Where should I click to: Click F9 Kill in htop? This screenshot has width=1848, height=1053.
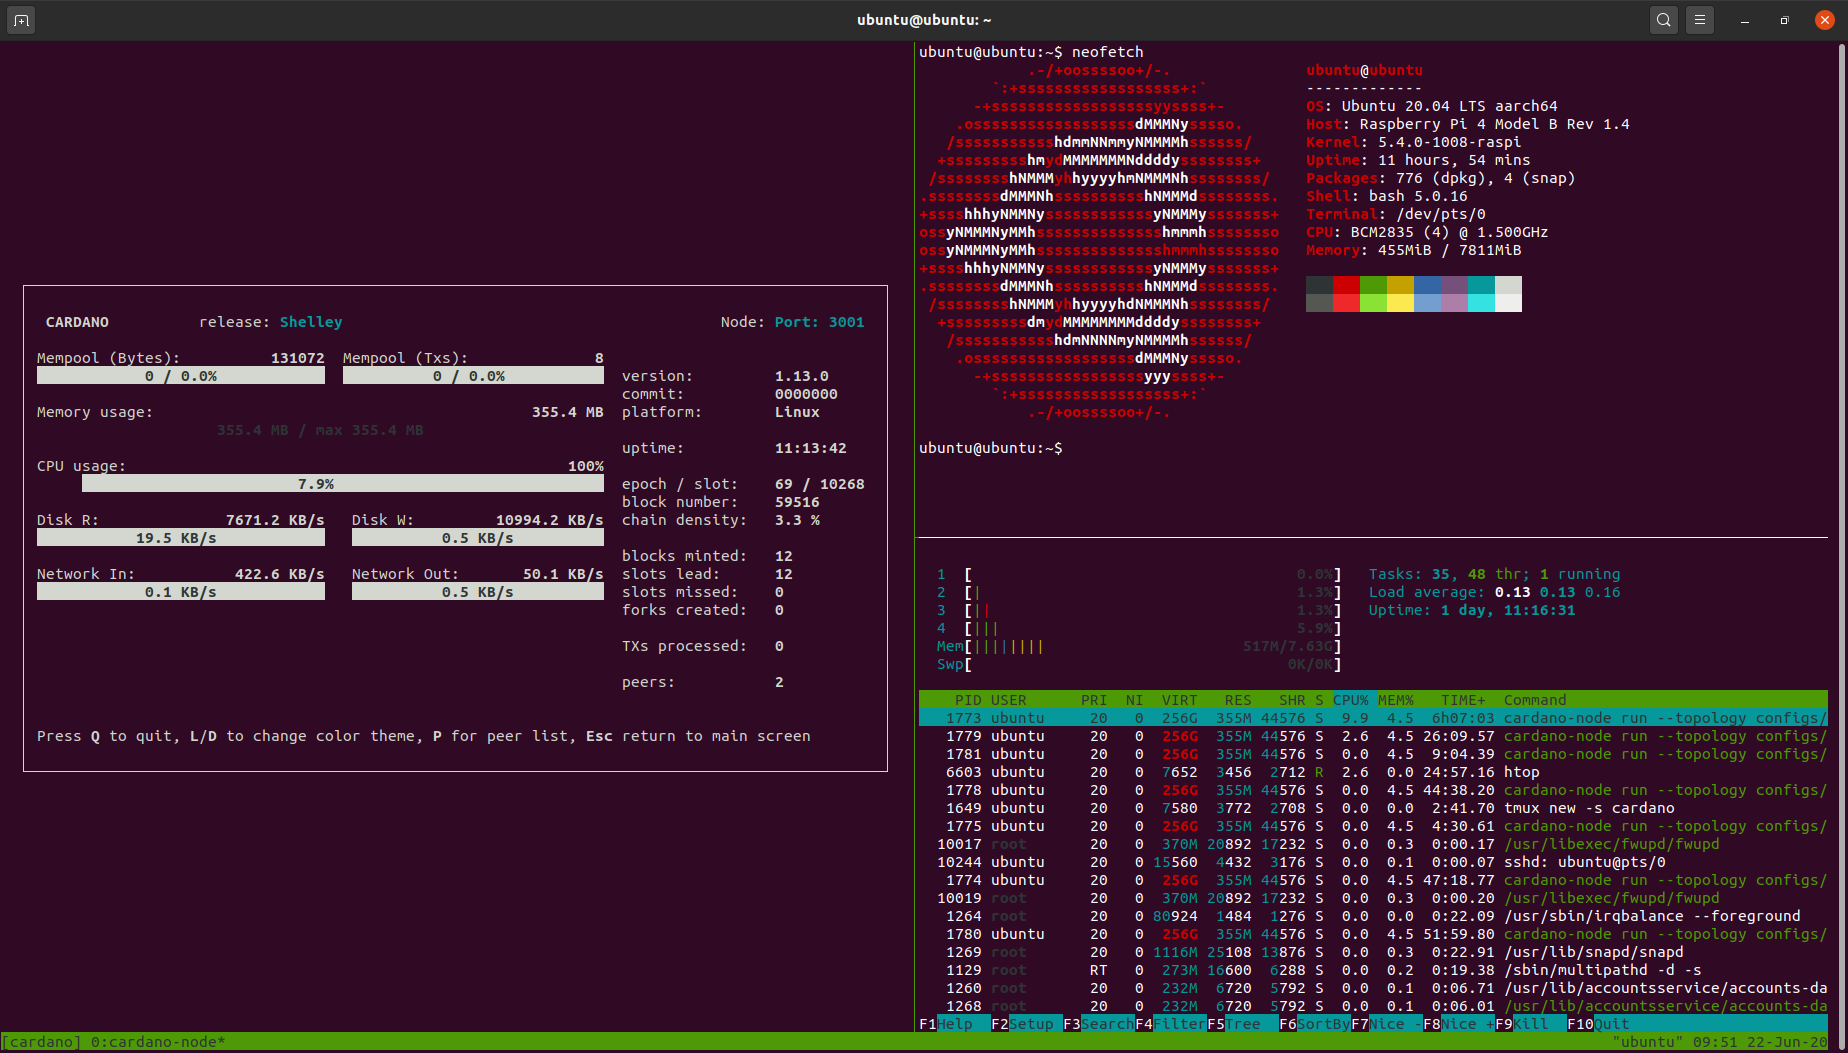coord(1530,1024)
